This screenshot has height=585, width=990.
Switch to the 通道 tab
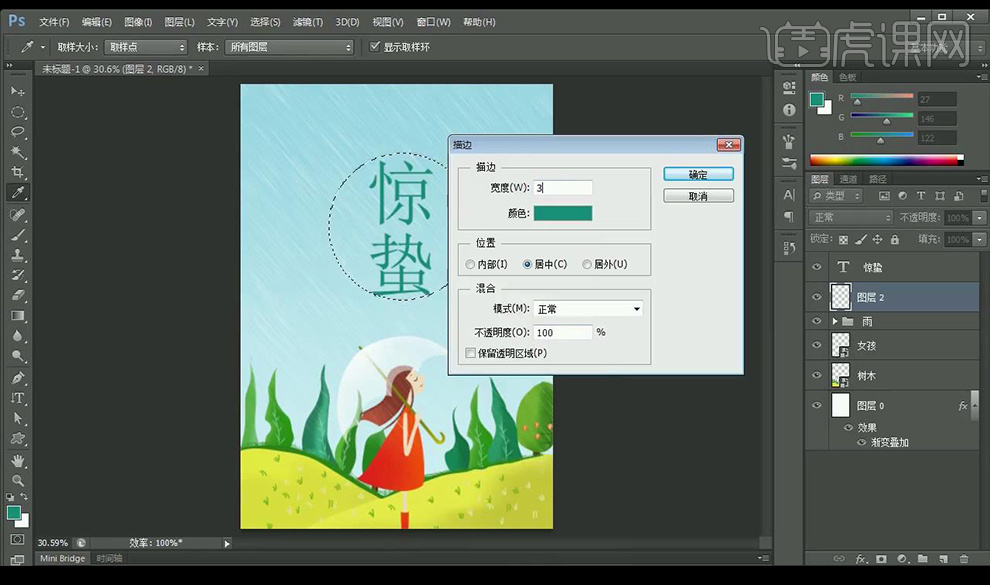[848, 179]
